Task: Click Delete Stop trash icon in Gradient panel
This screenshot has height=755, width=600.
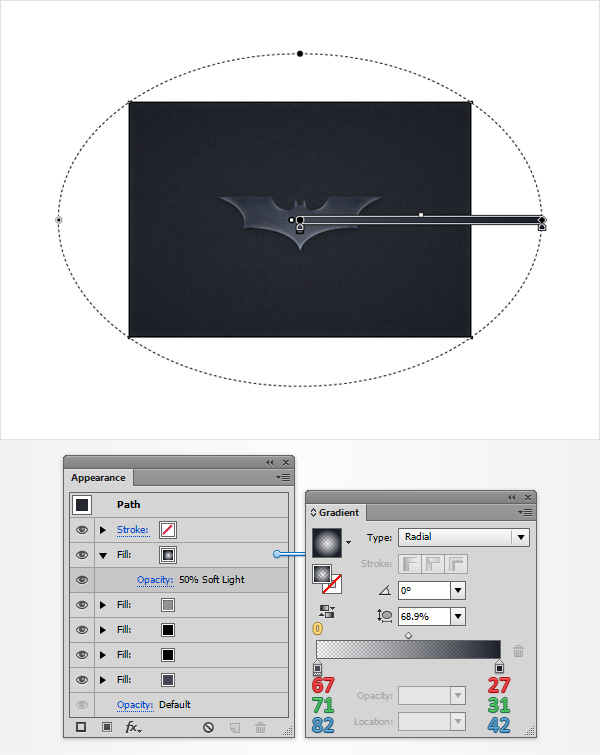Action: [518, 651]
